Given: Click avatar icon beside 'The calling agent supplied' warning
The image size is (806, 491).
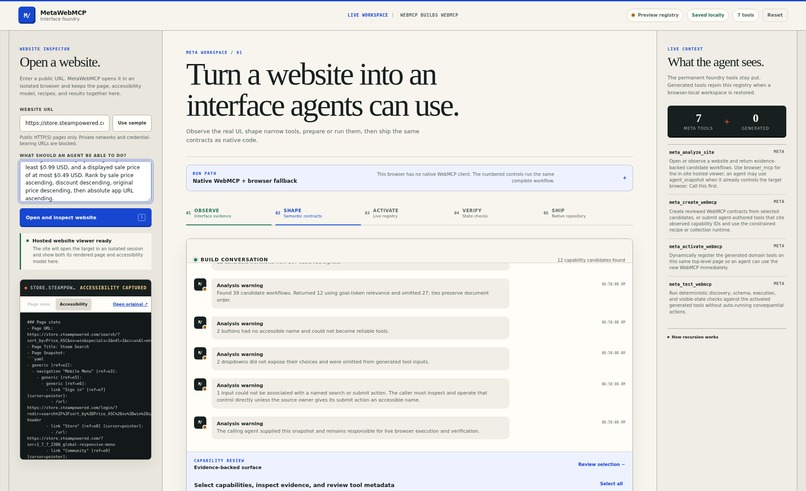Looking at the screenshot, I should point(200,423).
